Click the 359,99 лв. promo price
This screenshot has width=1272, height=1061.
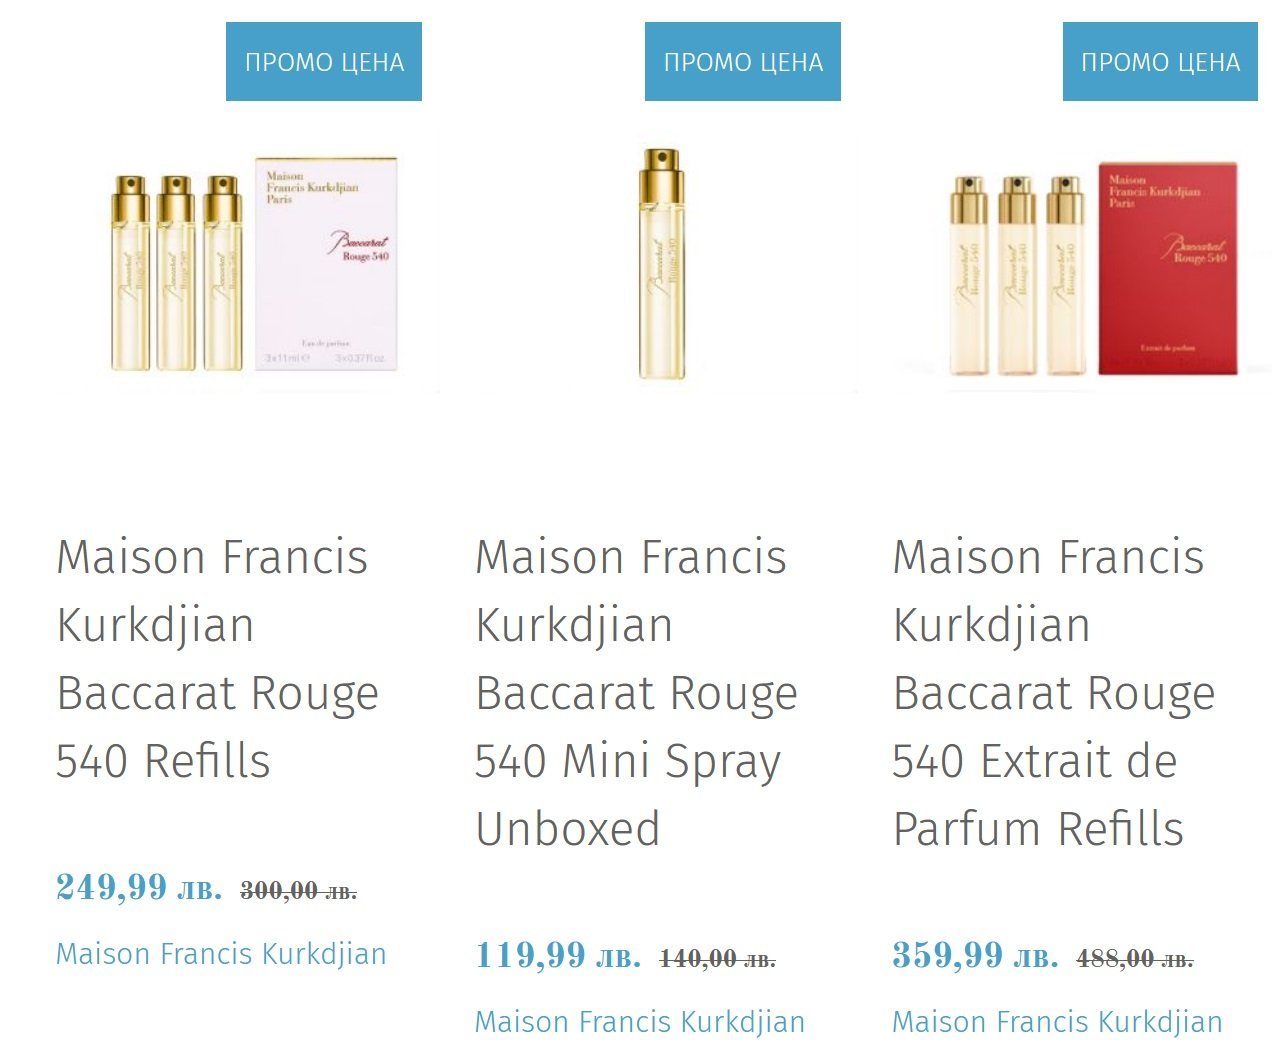pos(975,955)
